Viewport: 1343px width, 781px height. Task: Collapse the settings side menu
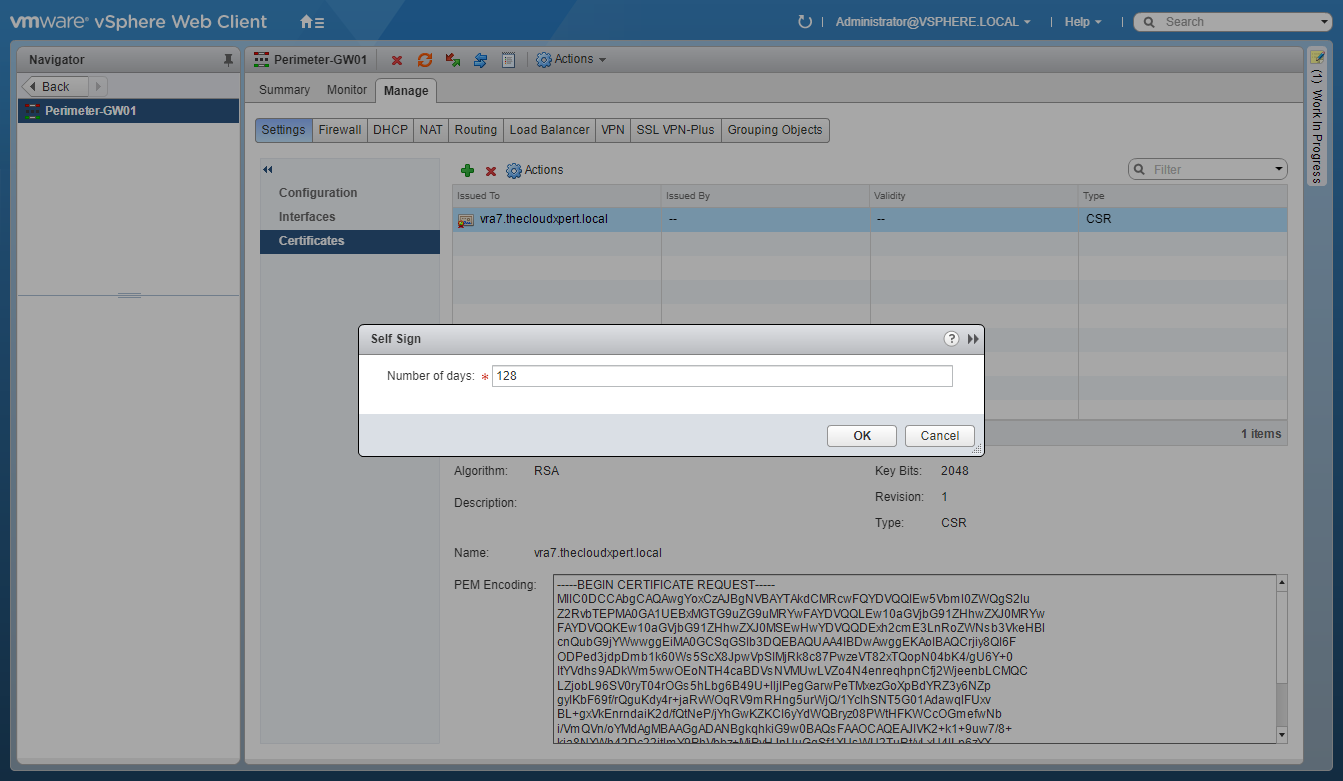click(268, 170)
